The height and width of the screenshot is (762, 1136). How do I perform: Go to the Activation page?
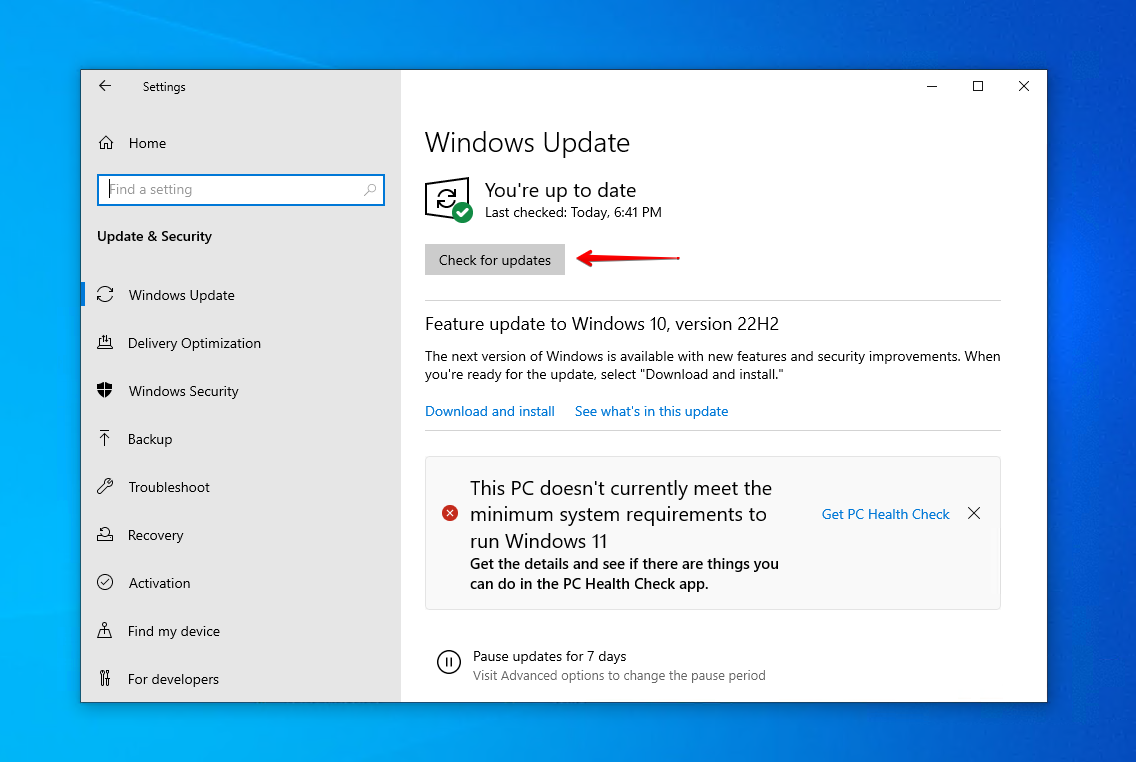(241, 583)
